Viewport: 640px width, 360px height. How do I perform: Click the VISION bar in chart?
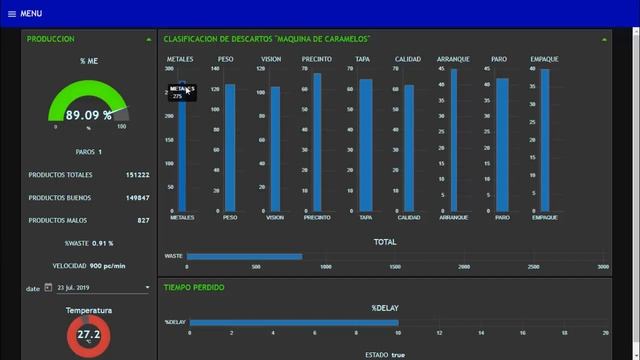tap(276, 149)
